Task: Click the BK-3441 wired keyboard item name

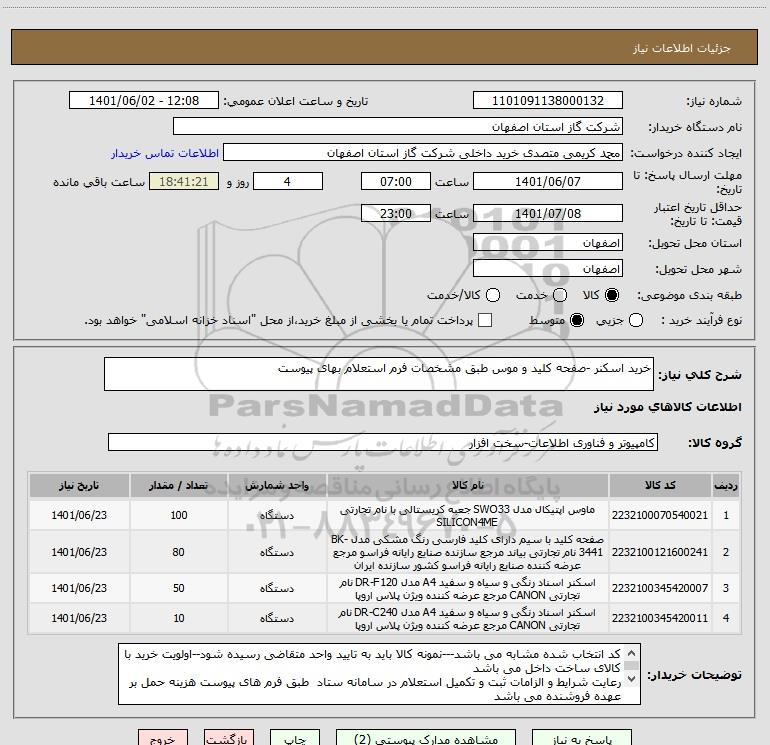Action: tap(467, 552)
